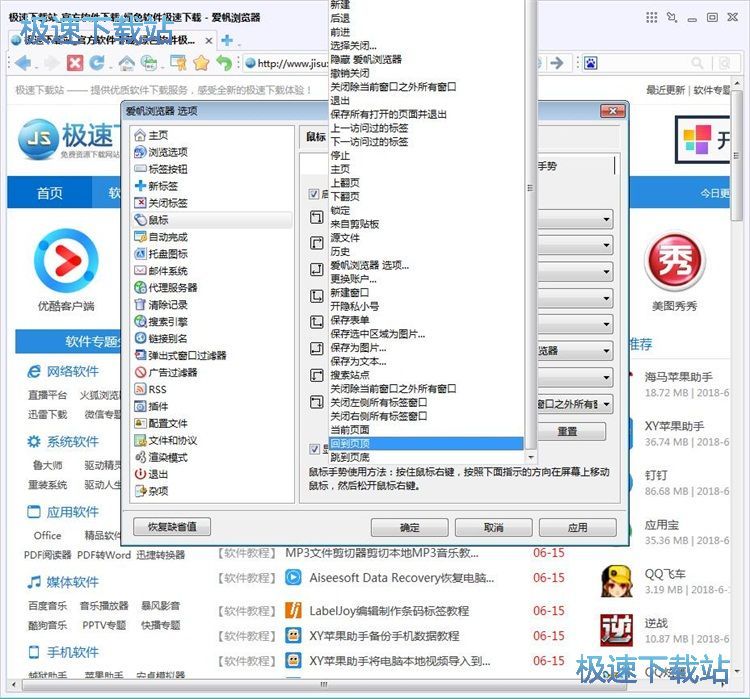Click the grid icon in title bar

651,18
